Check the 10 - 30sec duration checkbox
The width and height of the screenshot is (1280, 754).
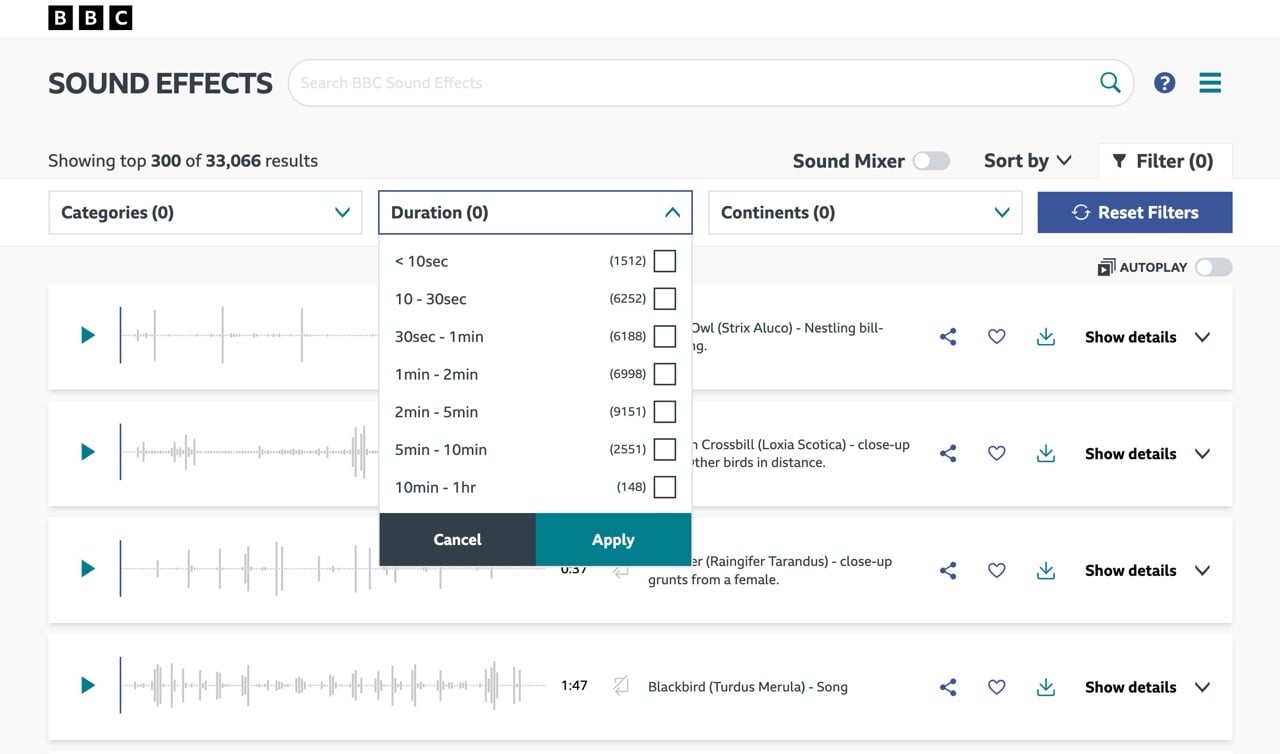[x=665, y=298]
